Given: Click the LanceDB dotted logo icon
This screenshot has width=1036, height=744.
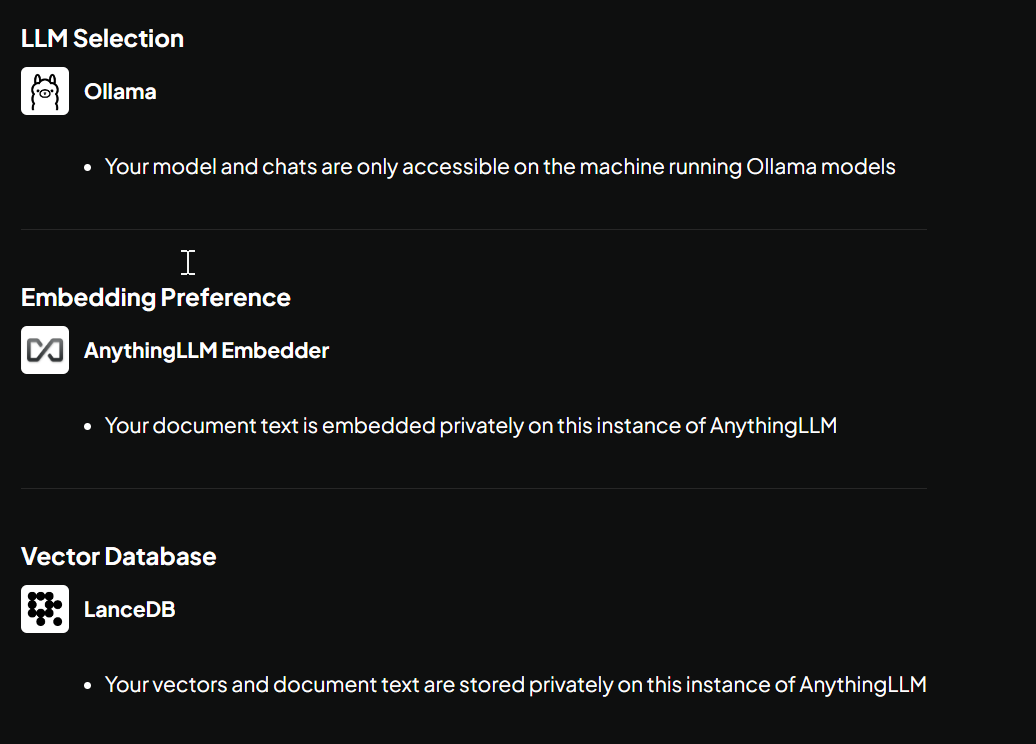Looking at the screenshot, I should point(45,609).
